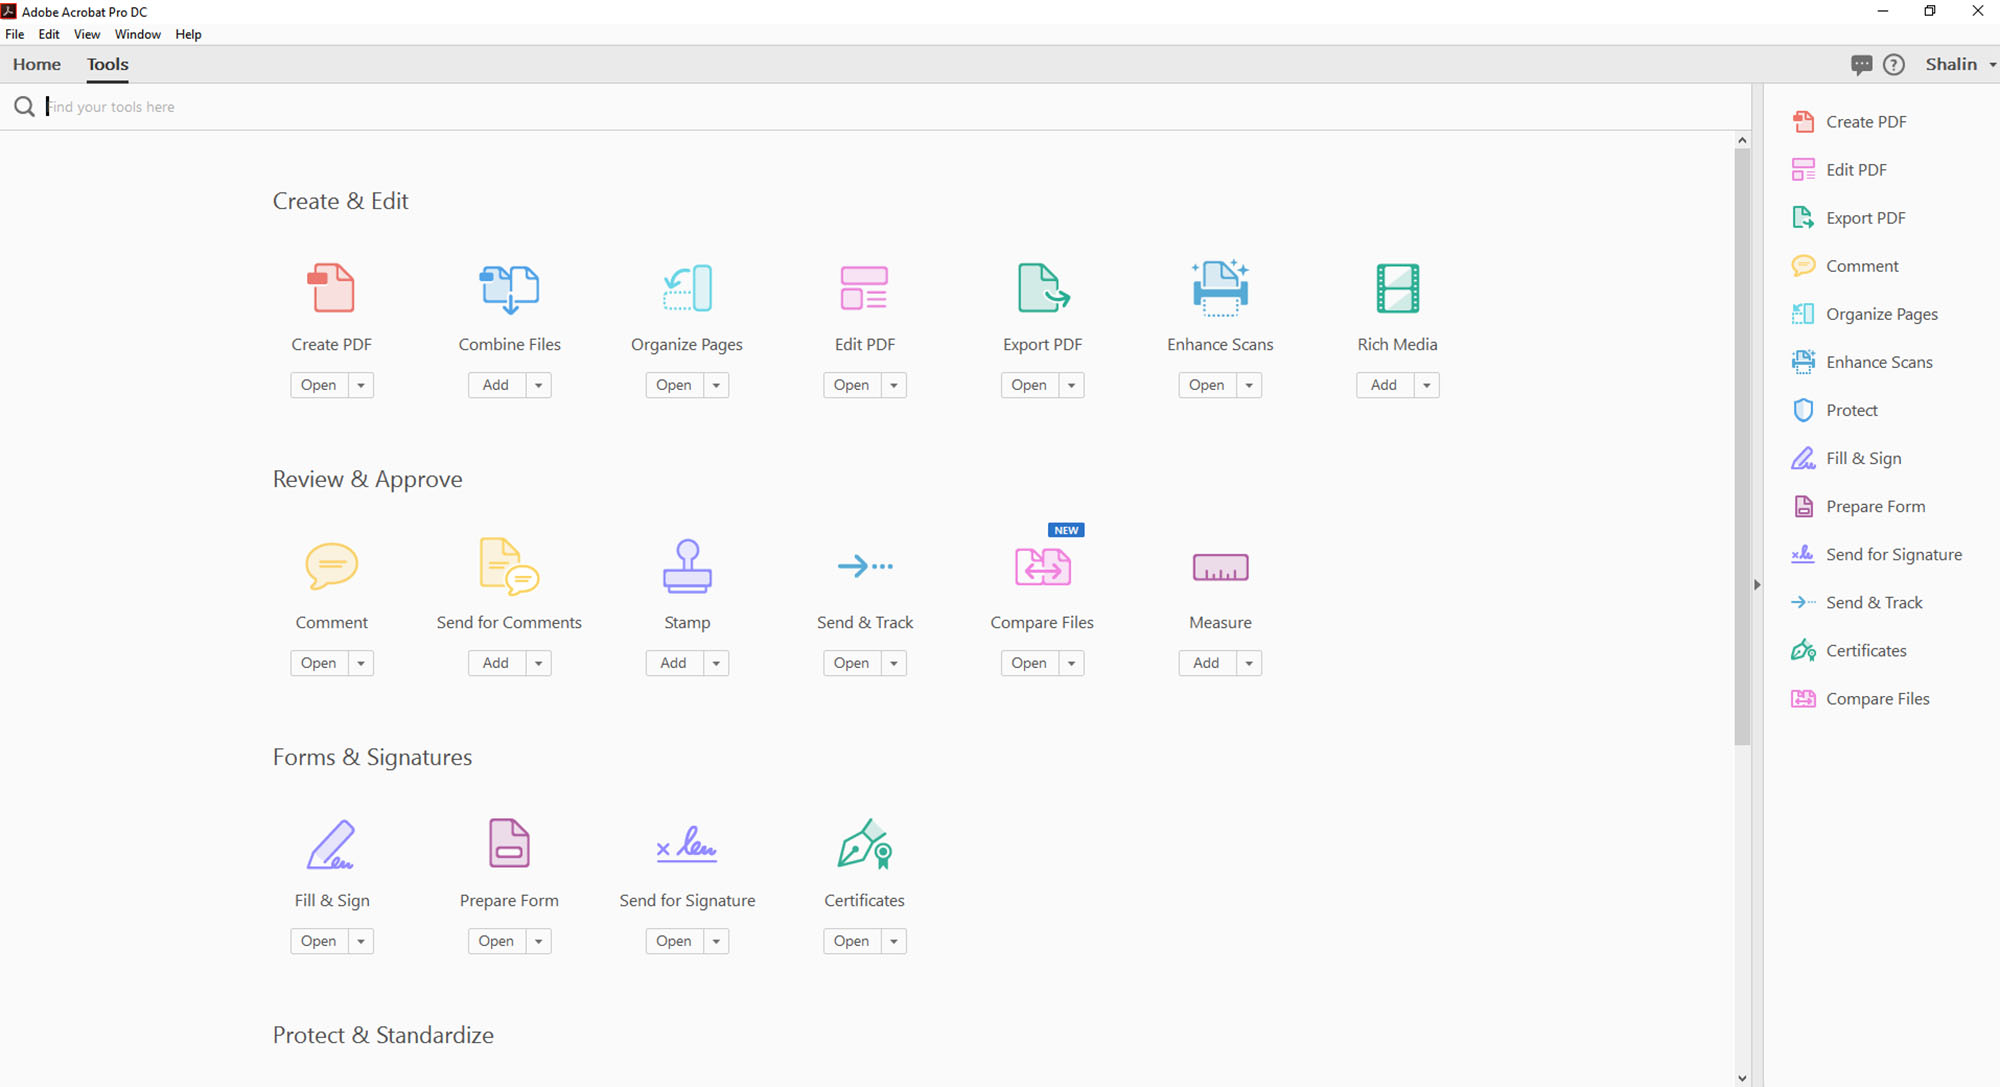2000x1087 pixels.
Task: Open the Create PDF tool
Action: [x=320, y=384]
